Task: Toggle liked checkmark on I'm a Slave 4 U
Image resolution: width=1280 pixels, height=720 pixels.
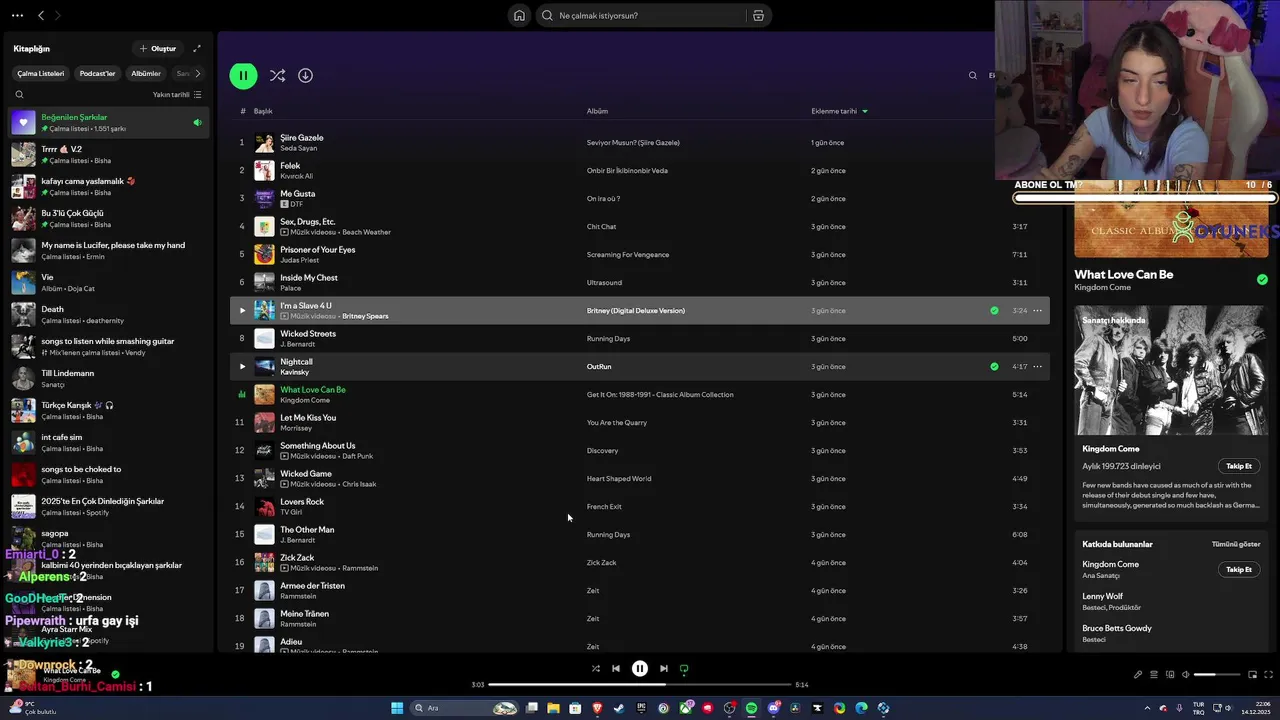Action: (x=994, y=311)
